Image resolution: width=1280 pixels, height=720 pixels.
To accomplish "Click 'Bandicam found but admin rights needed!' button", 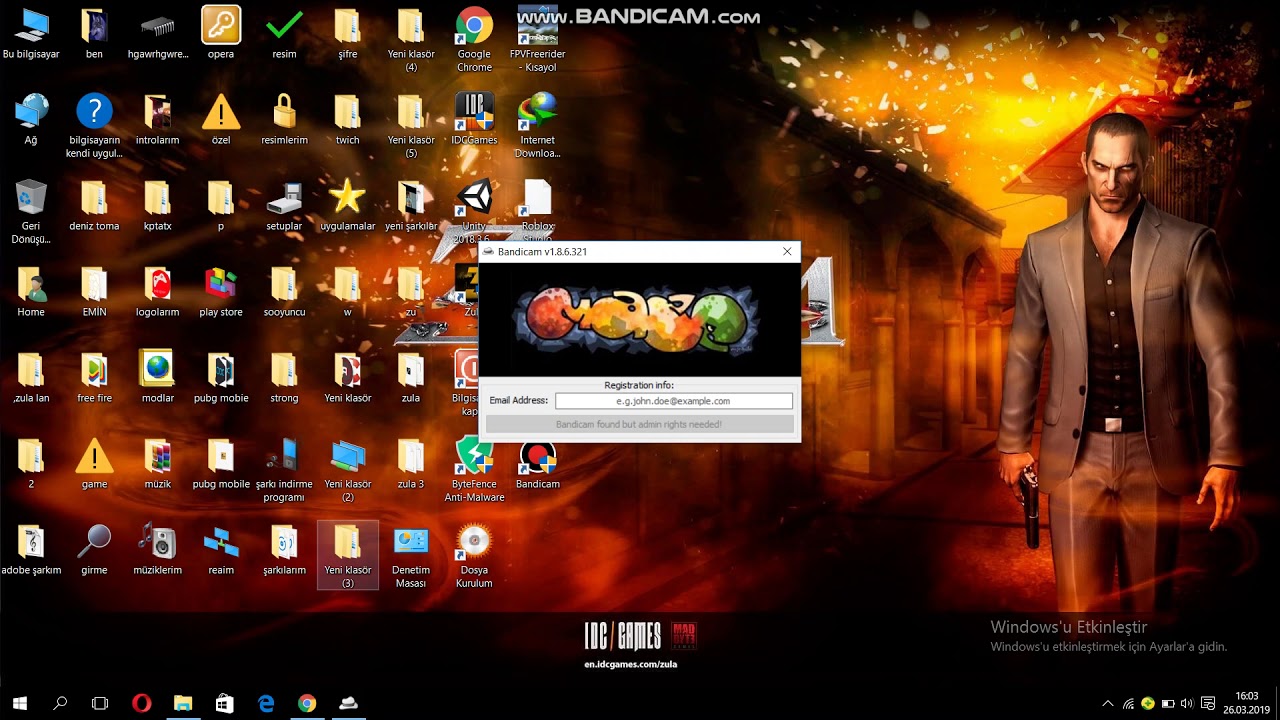I will [639, 425].
